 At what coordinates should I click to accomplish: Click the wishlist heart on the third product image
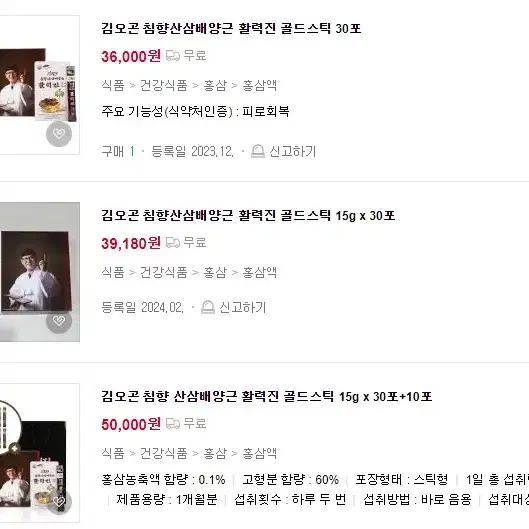[59, 502]
